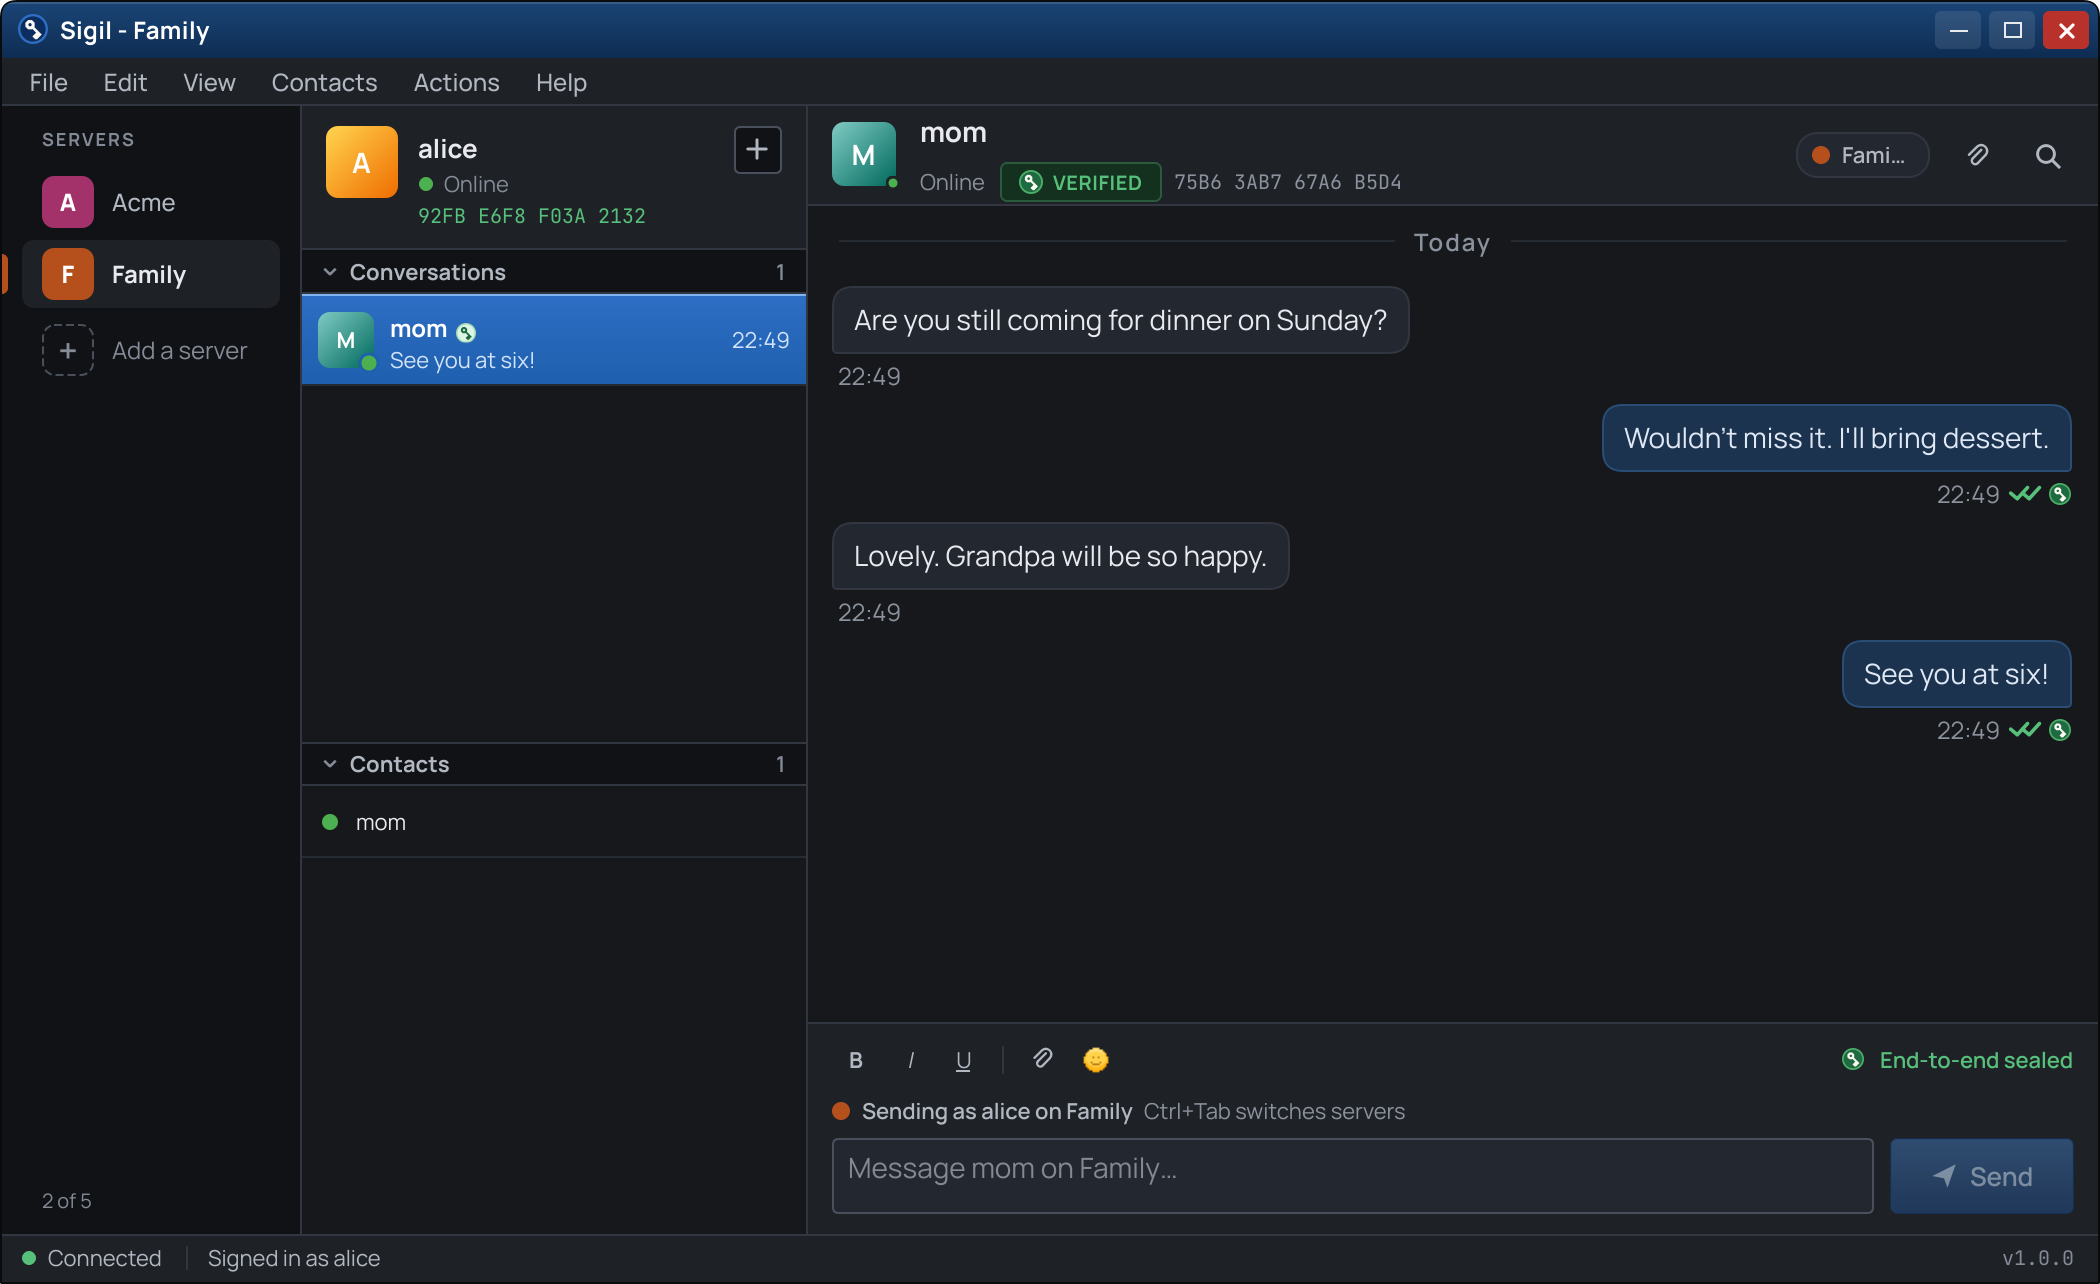Click the double-check receipt under 'I'll bring dessert'
The height and width of the screenshot is (1284, 2100).
click(x=2024, y=494)
